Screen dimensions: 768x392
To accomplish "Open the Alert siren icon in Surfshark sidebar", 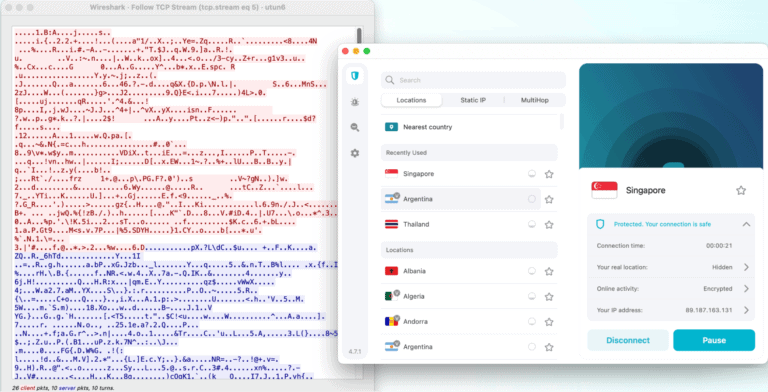I will (355, 102).
